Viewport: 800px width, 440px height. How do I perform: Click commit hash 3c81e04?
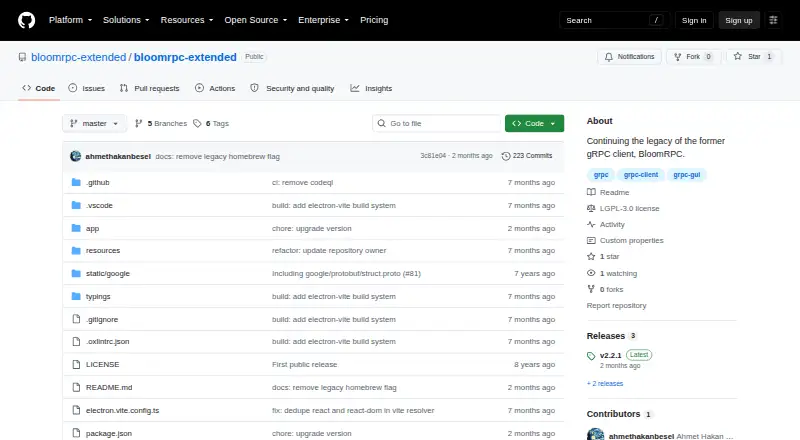(x=433, y=156)
